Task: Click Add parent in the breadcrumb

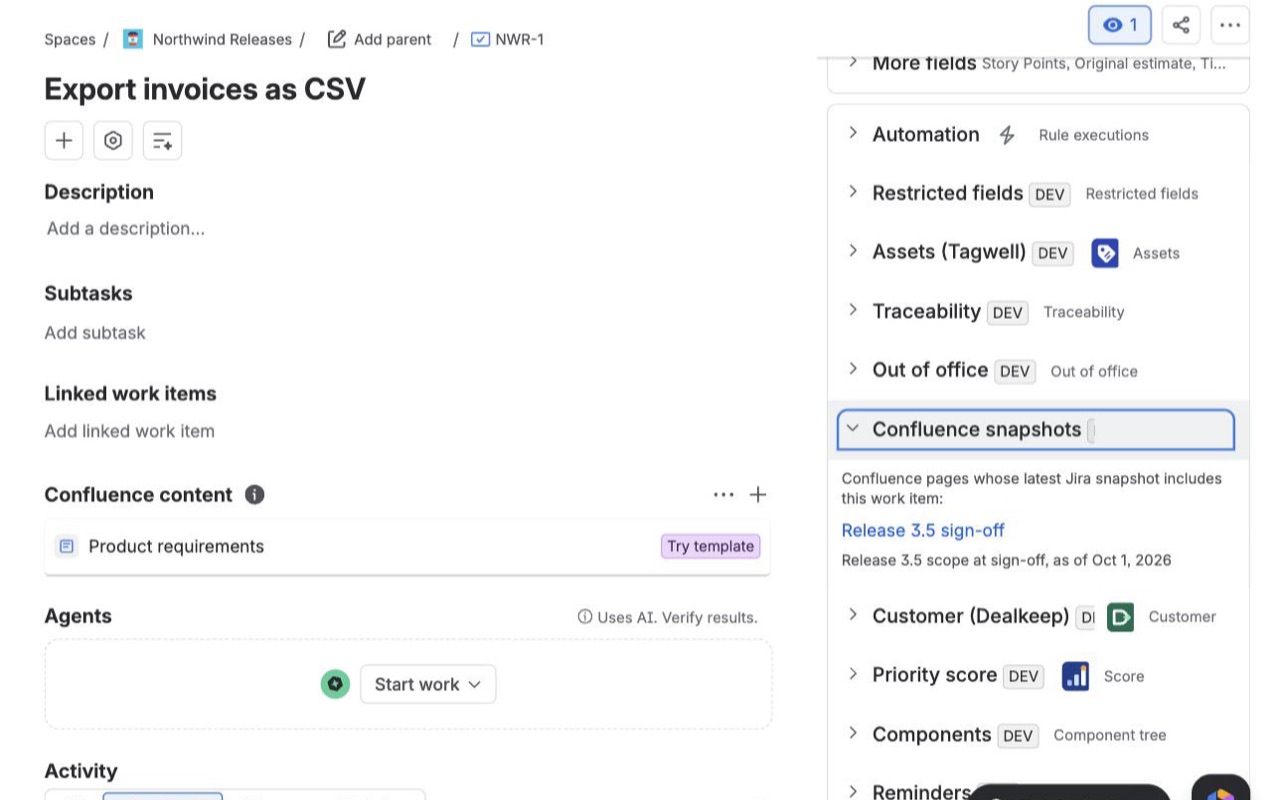Action: tap(380, 39)
